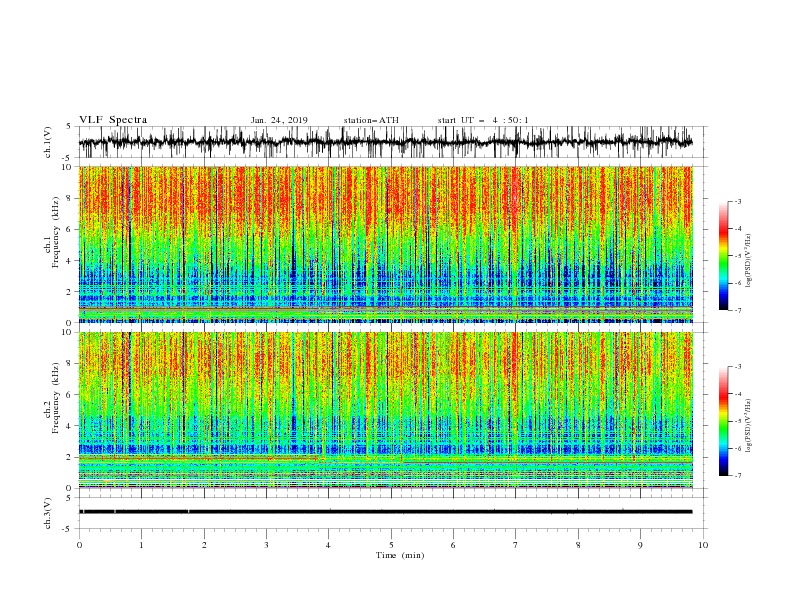The width and height of the screenshot is (792, 612).
Task: Click time-axis tick label '8'
Action: pos(578,545)
